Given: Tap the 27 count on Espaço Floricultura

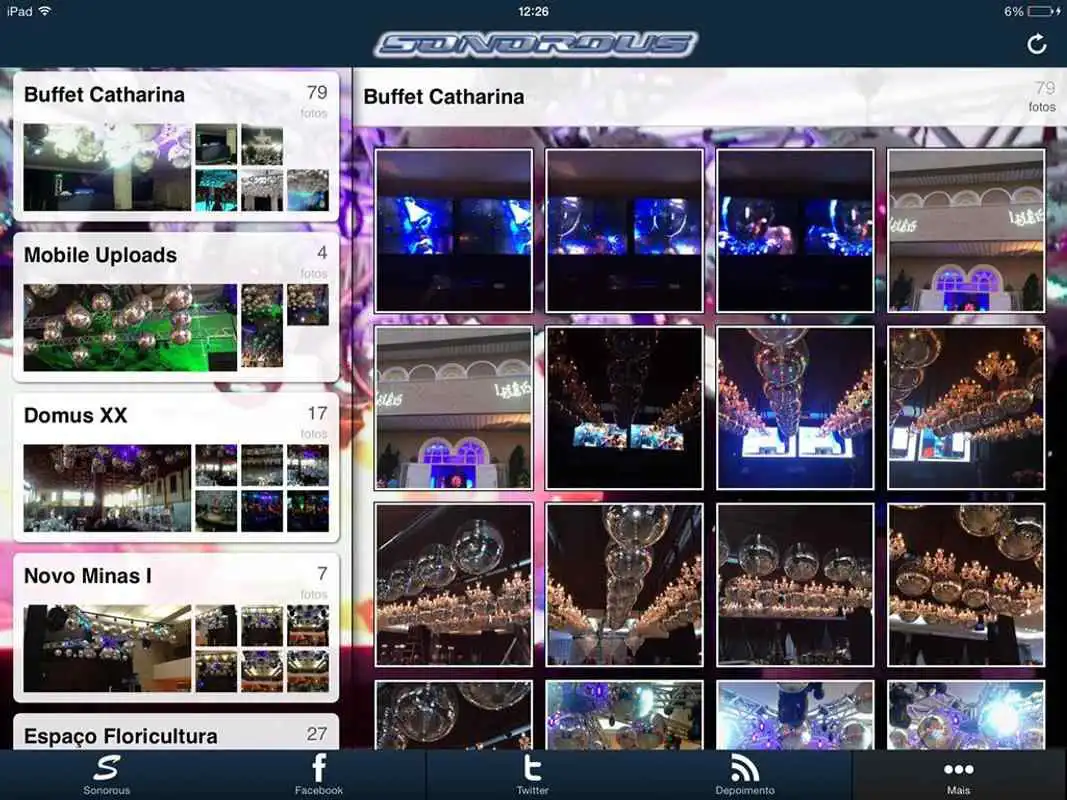Looking at the screenshot, I should tap(317, 734).
